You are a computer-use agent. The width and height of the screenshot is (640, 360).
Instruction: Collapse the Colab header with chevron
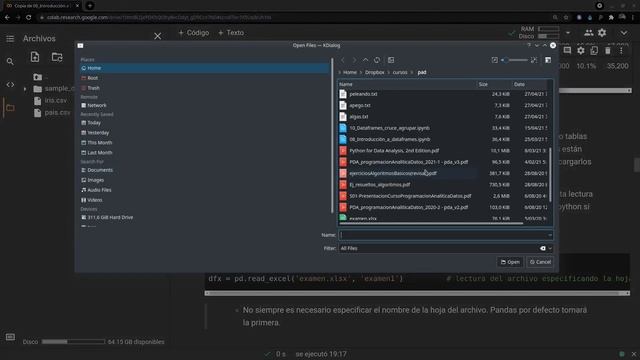[x=624, y=33]
